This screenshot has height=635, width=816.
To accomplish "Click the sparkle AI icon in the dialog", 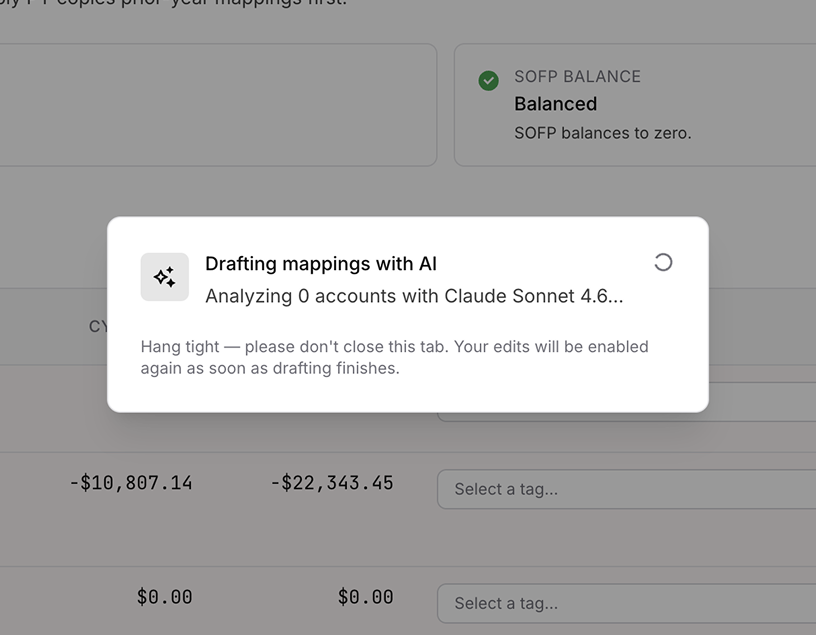I will 165,277.
